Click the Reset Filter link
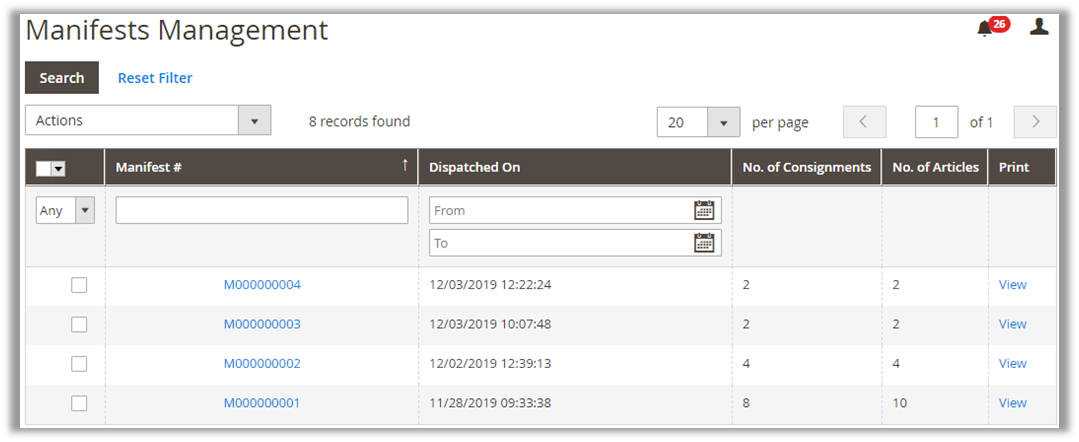This screenshot has height=442, width=1079. [155, 78]
